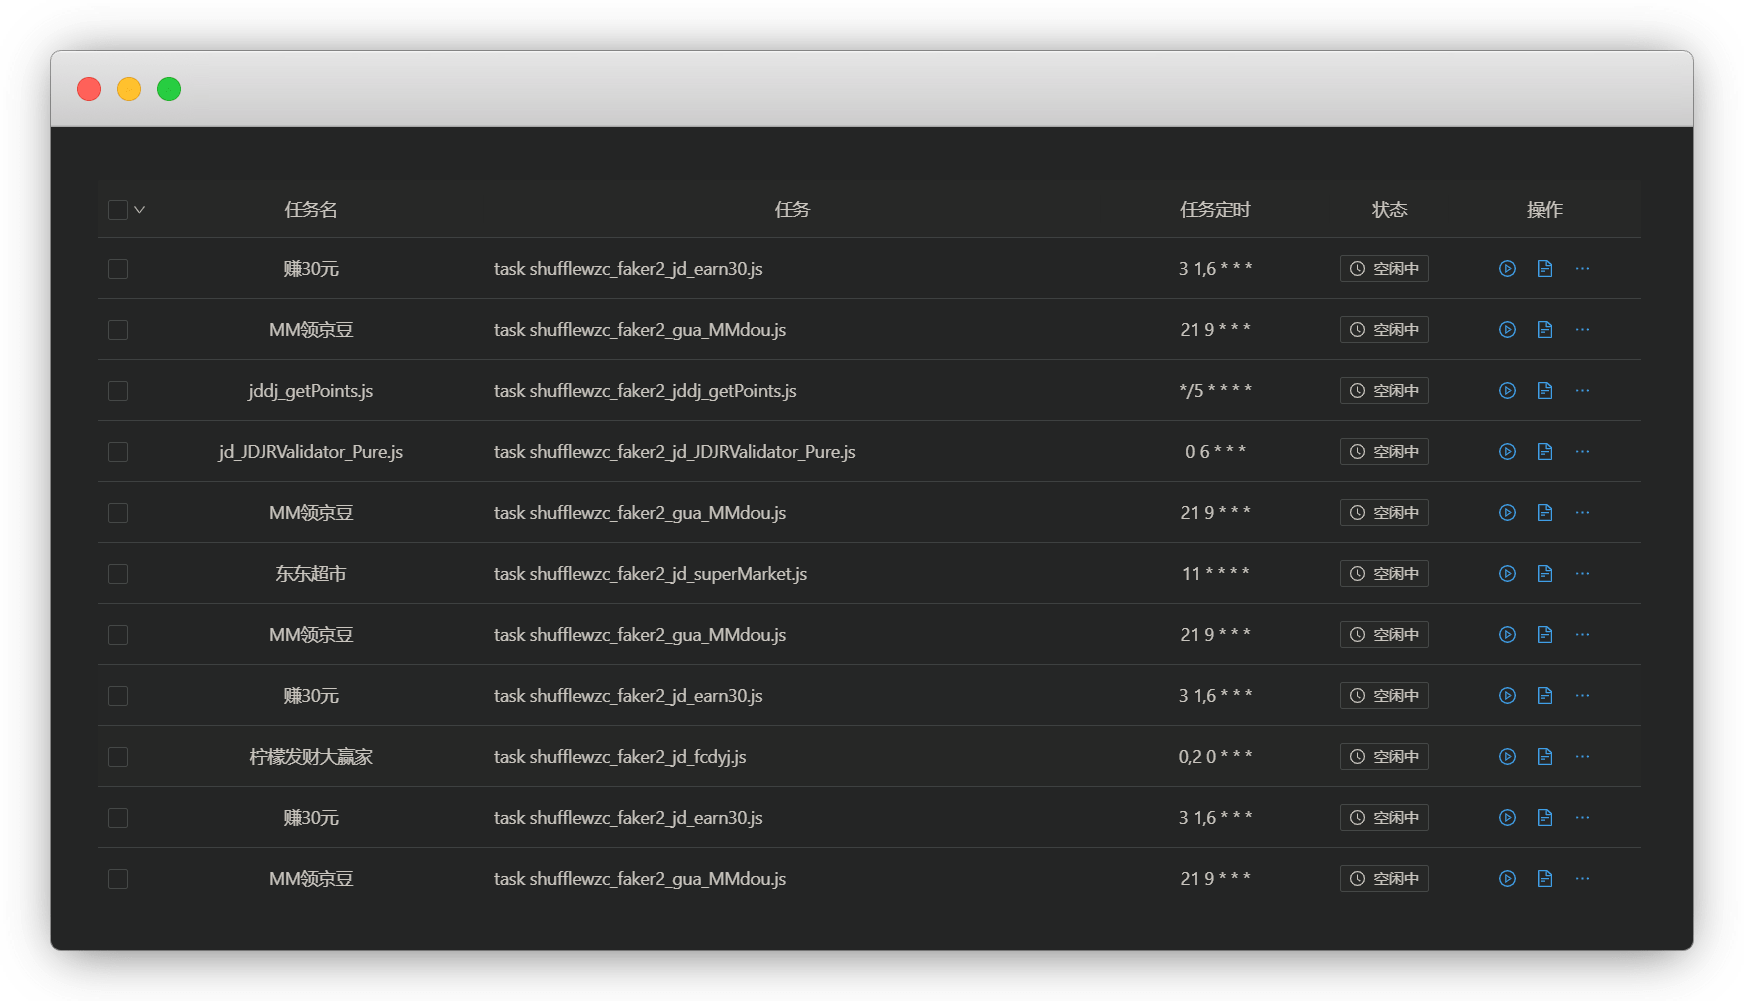Click the 0 6 * * * schedule cell
Screen dimensions: 1744x1001
tap(1215, 452)
